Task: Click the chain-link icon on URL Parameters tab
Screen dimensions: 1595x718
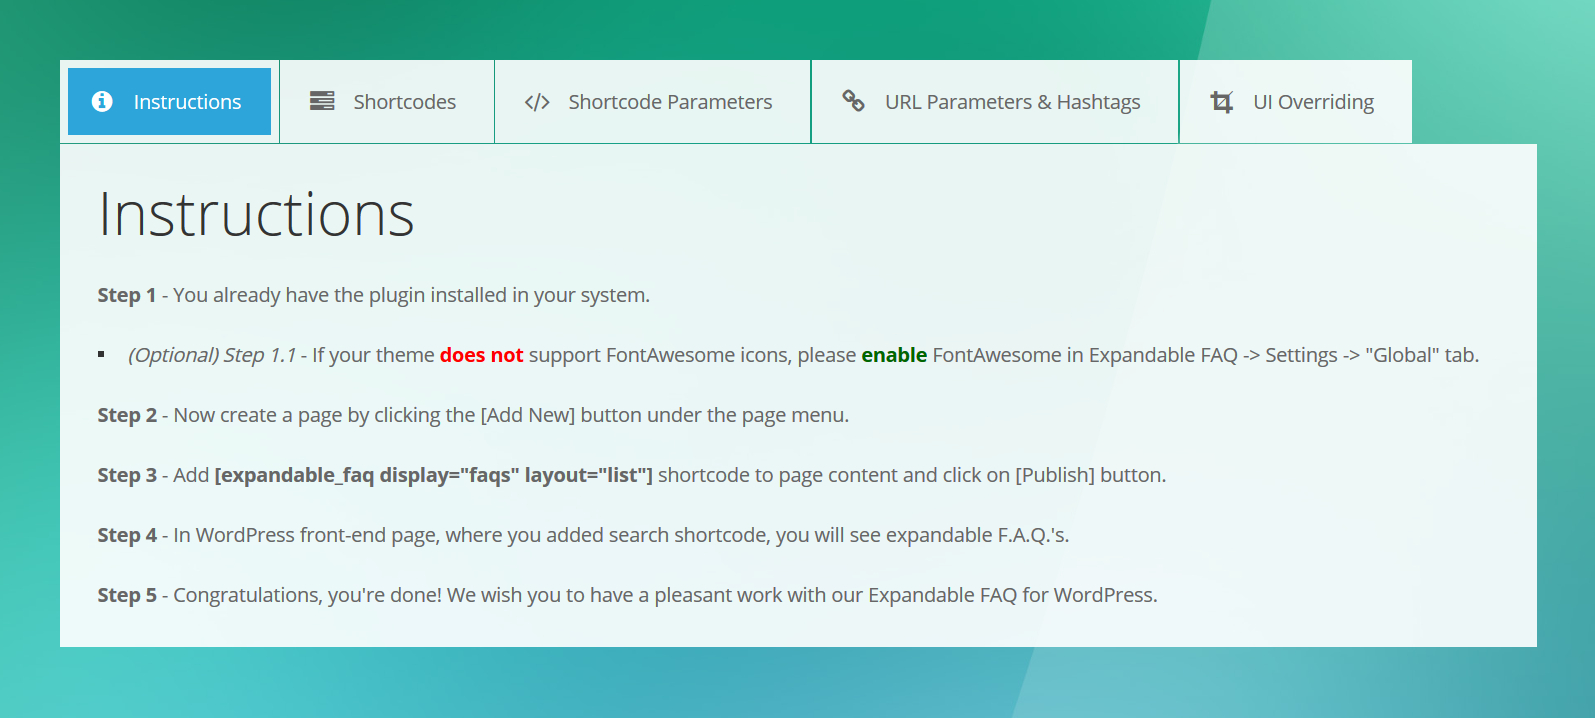Action: [x=853, y=101]
